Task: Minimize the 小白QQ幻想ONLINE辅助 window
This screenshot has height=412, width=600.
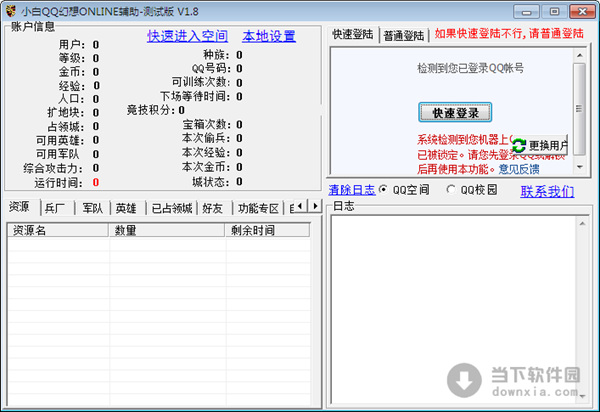Action: 526,11
